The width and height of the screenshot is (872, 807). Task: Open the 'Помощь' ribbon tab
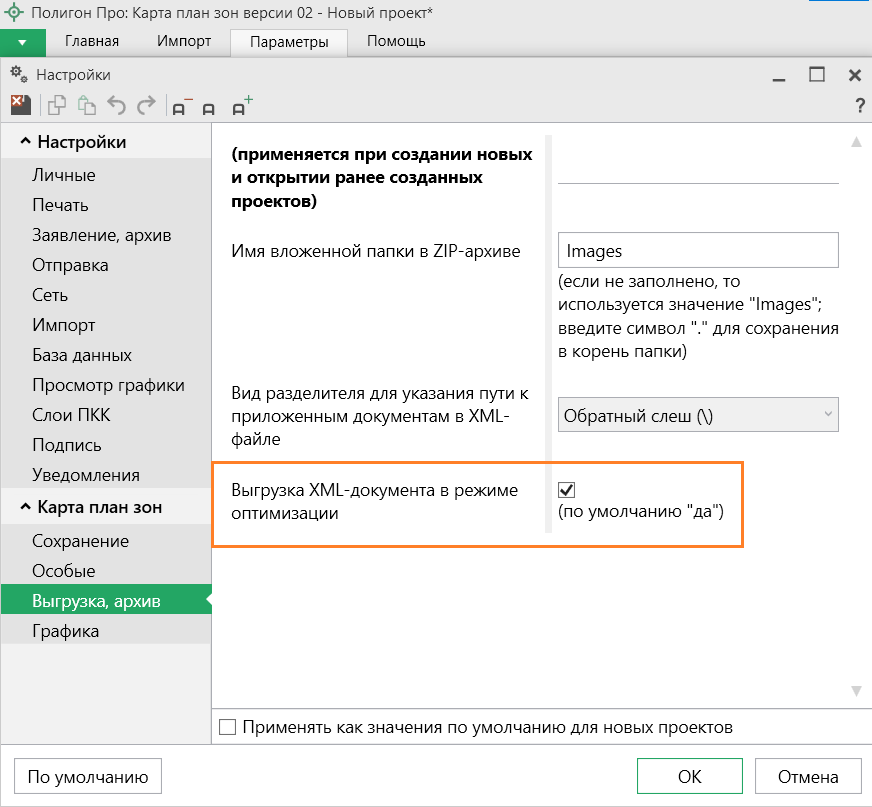(396, 42)
